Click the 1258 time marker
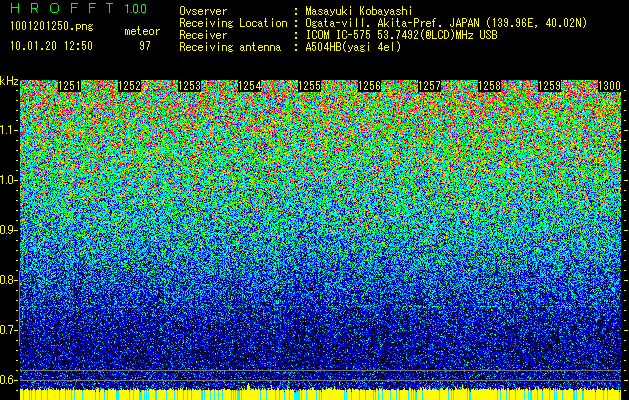 pos(490,86)
